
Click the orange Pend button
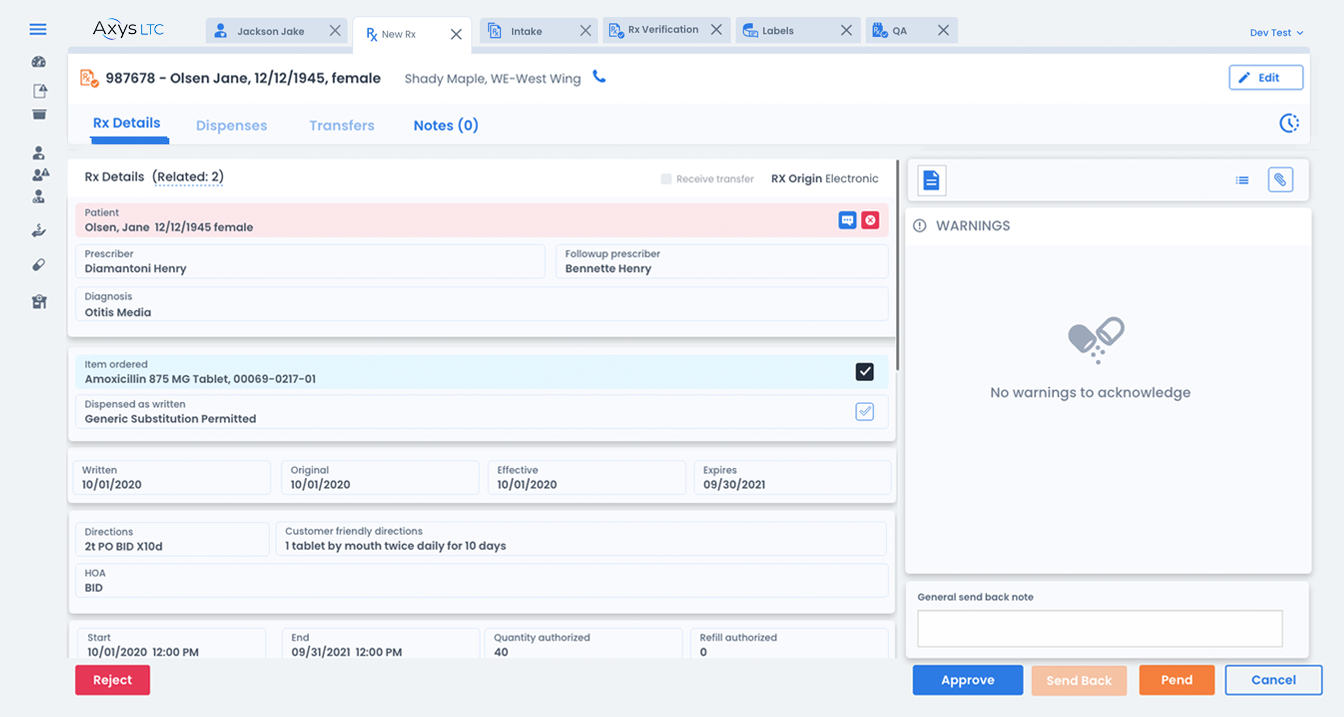1177,680
